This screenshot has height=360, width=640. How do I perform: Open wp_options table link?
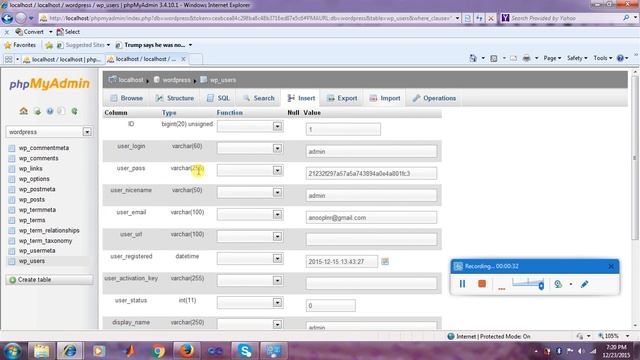pos(34,179)
